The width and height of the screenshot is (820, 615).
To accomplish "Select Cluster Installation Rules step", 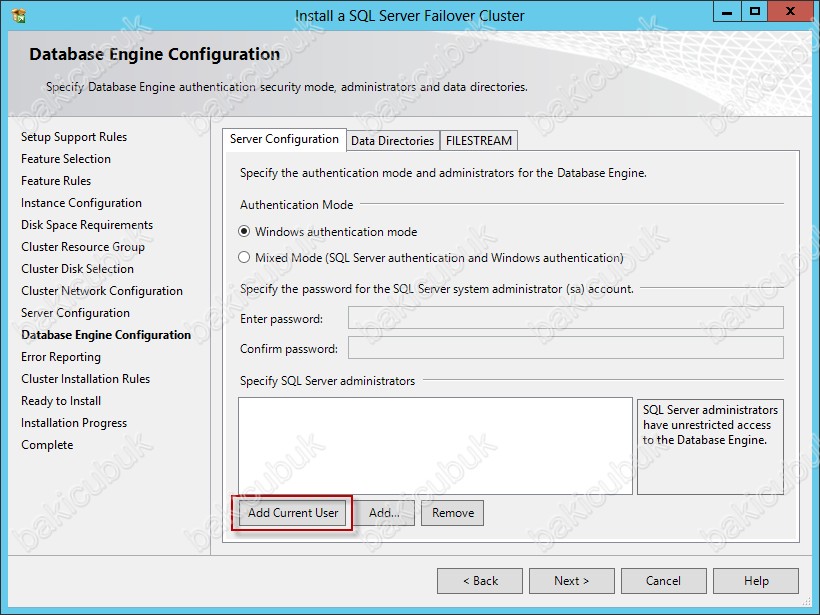I will tap(85, 379).
